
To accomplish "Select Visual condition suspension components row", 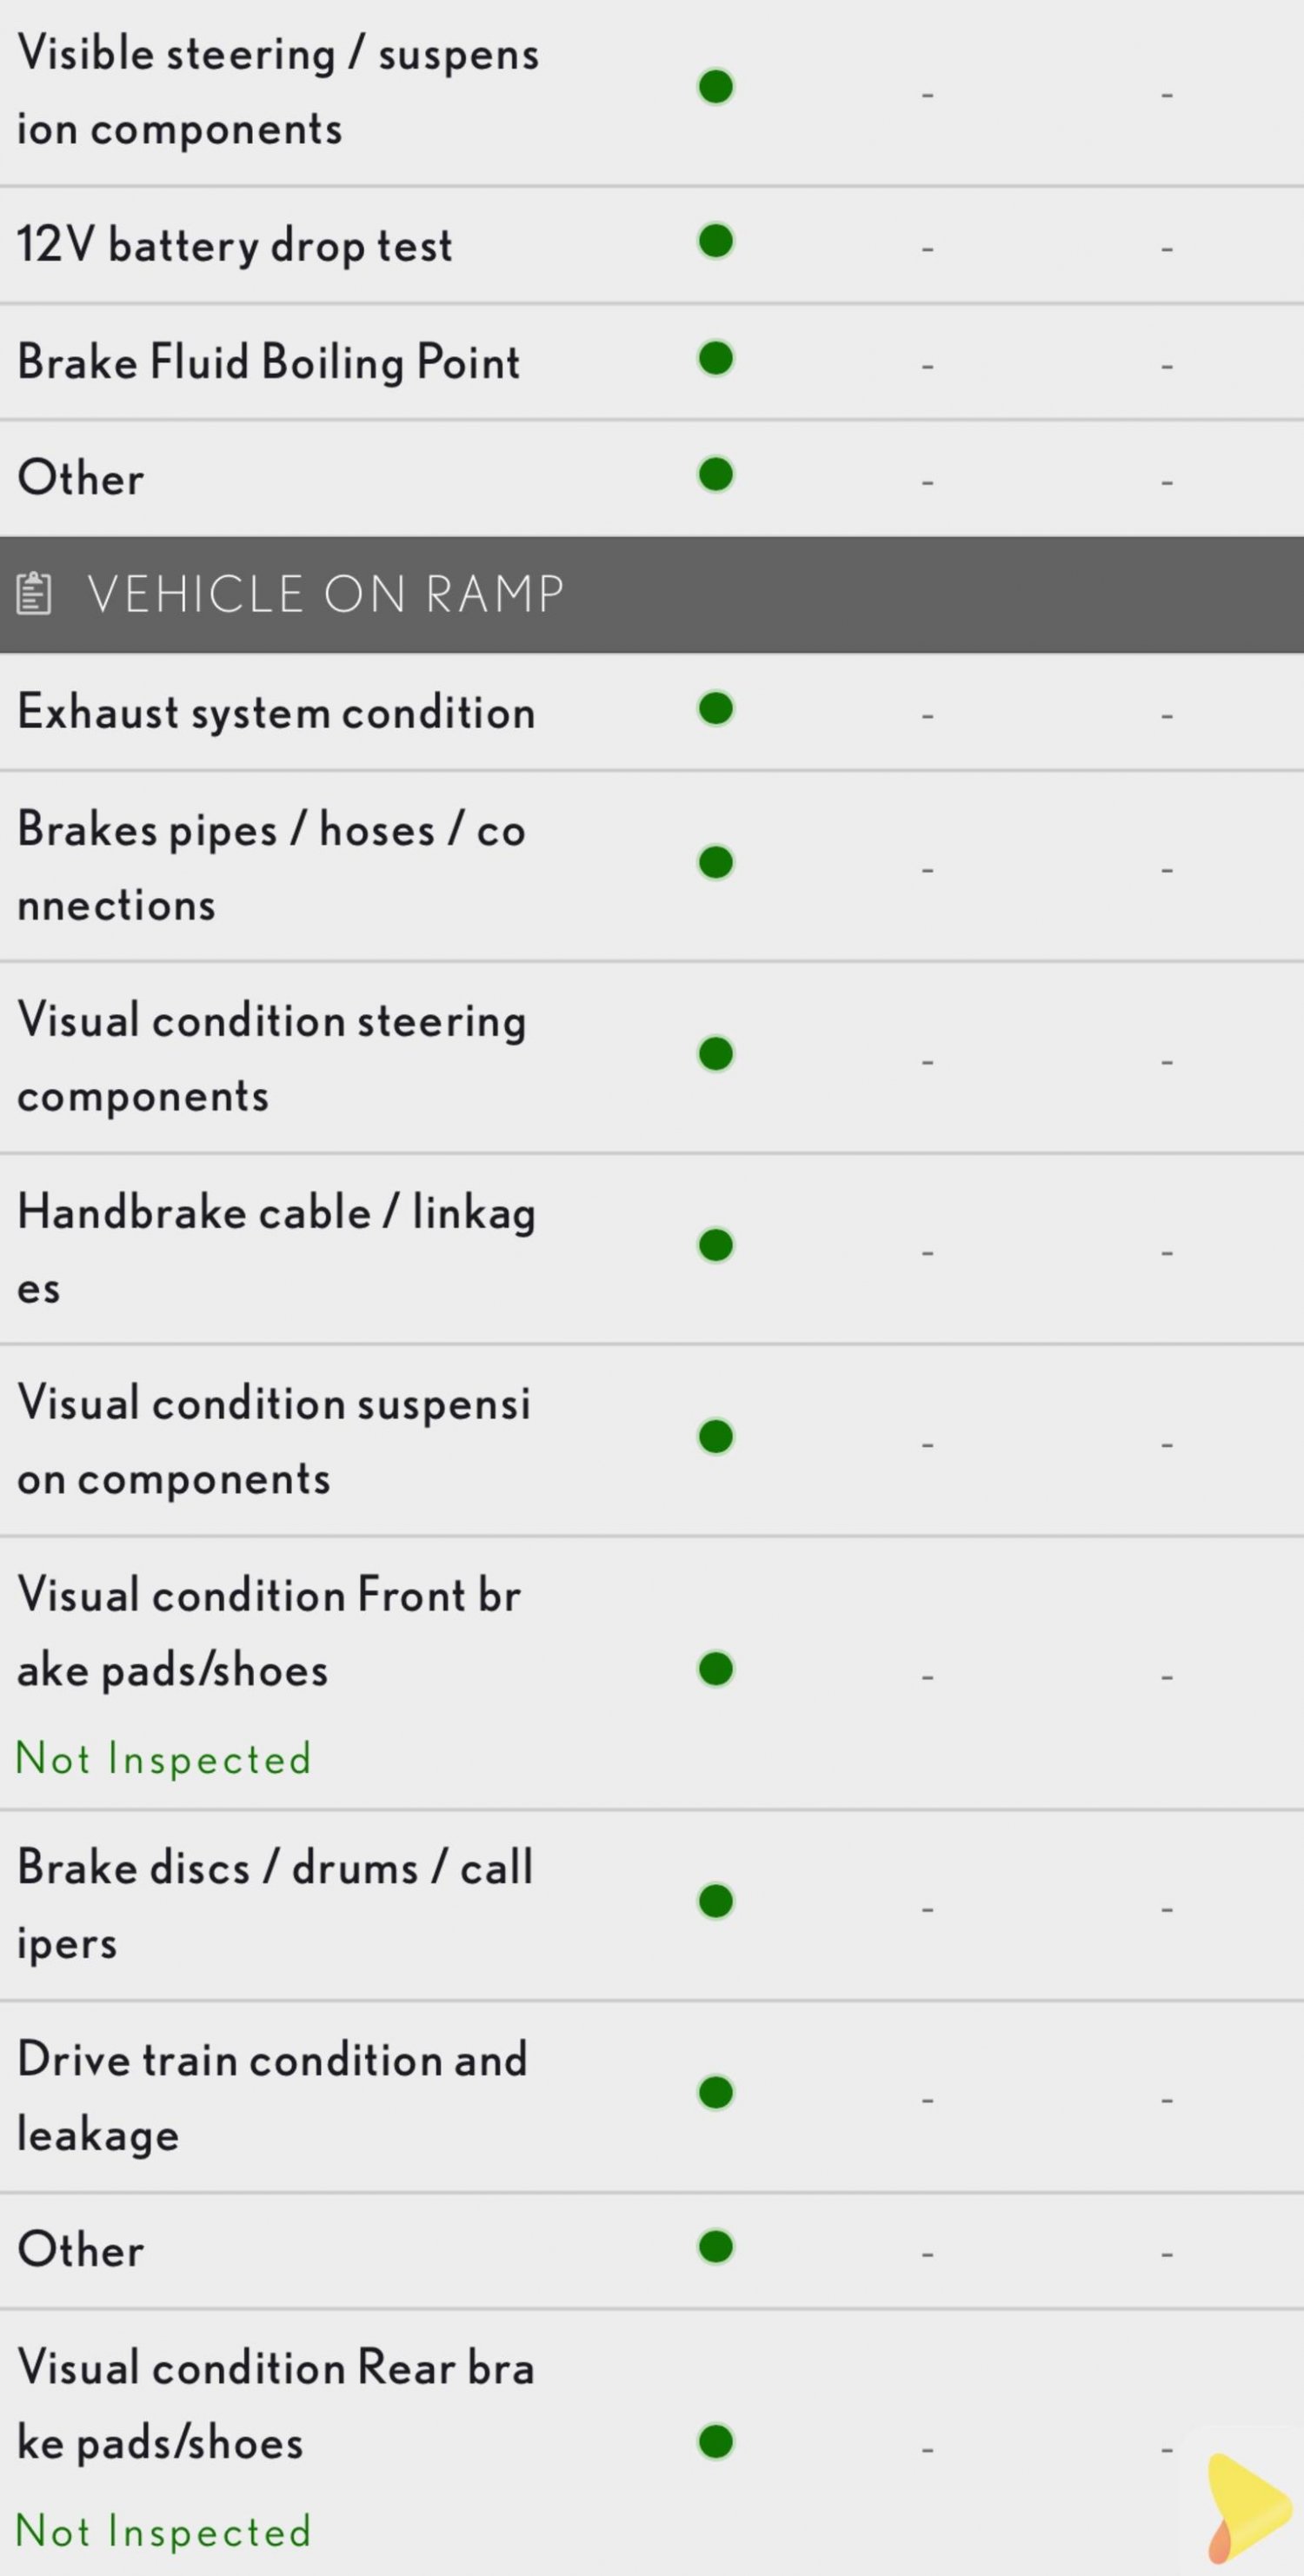I will pos(652,1440).
